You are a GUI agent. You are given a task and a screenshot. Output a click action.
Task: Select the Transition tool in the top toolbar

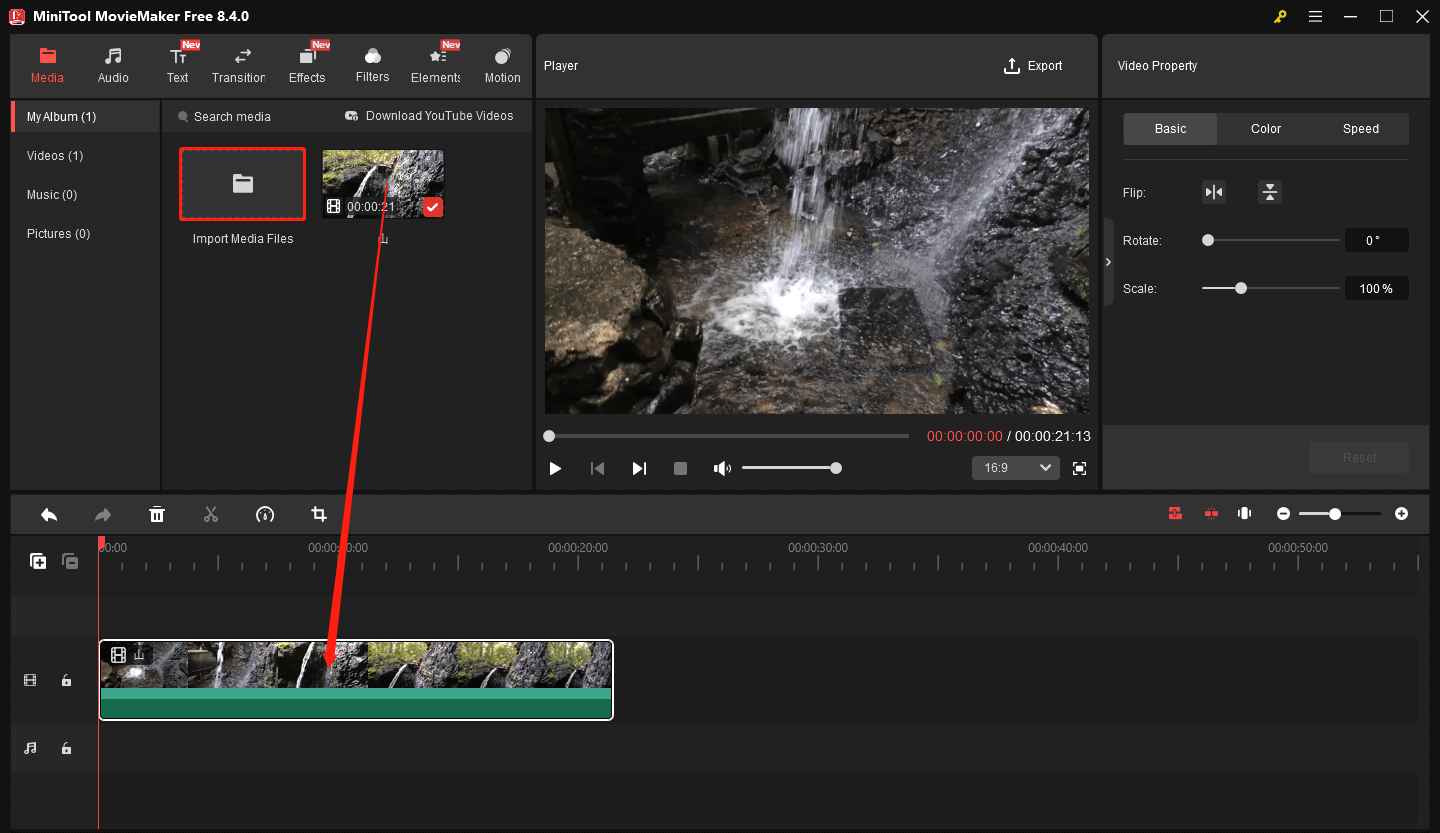[239, 64]
